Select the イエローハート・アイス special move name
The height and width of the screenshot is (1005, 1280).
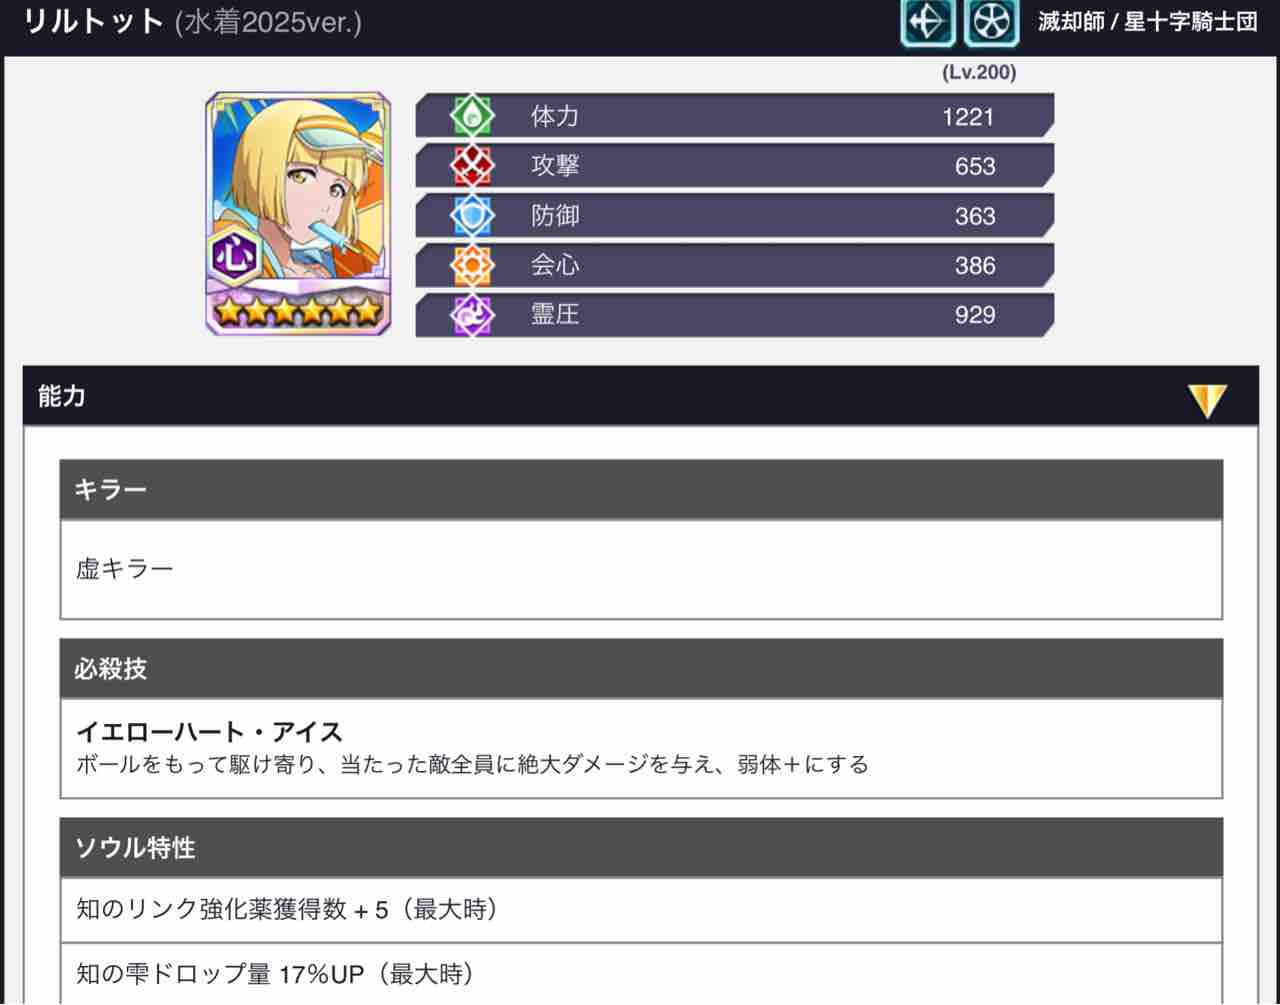209,732
